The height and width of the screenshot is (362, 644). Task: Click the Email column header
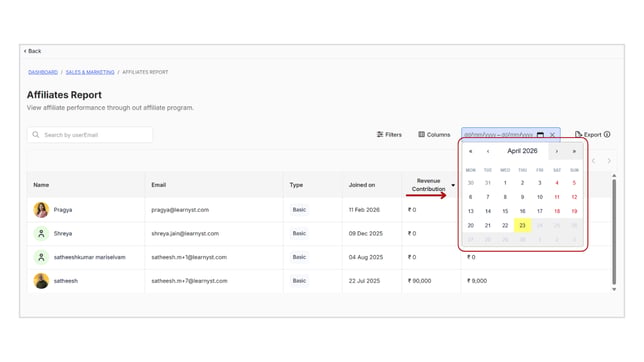tap(159, 185)
